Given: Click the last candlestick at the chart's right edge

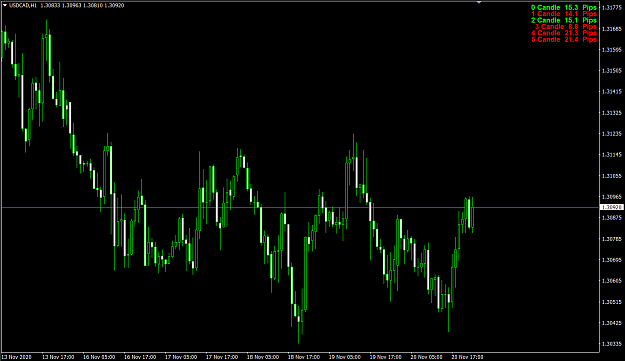Looking at the screenshot, I should (x=473, y=215).
